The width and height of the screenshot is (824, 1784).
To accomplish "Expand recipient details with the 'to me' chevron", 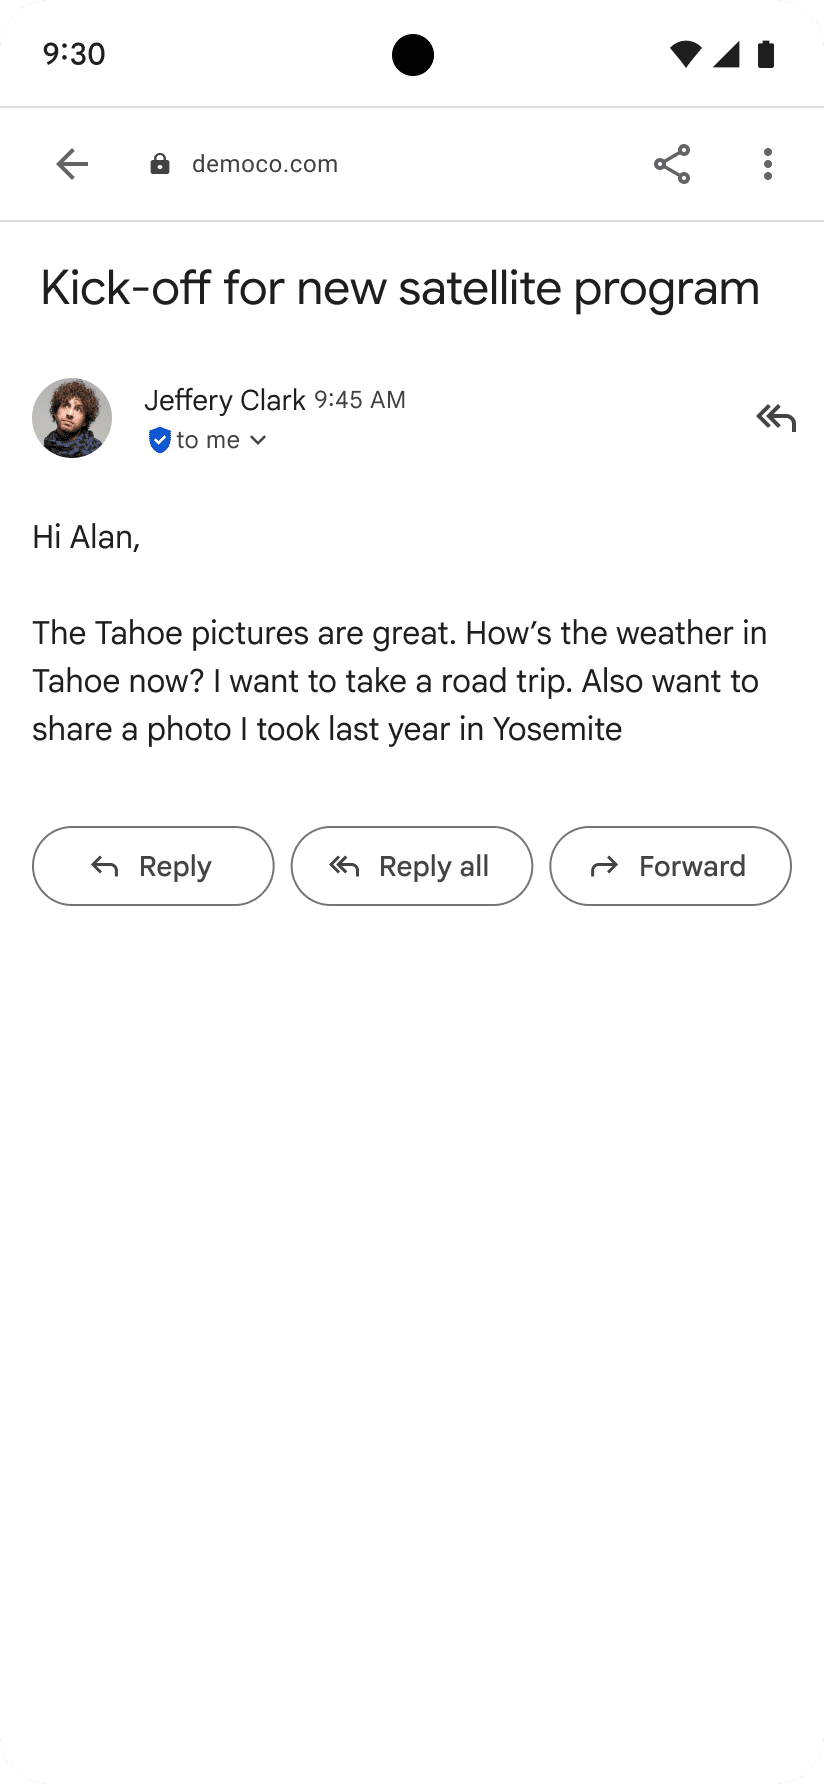I will pyautogui.click(x=258, y=440).
